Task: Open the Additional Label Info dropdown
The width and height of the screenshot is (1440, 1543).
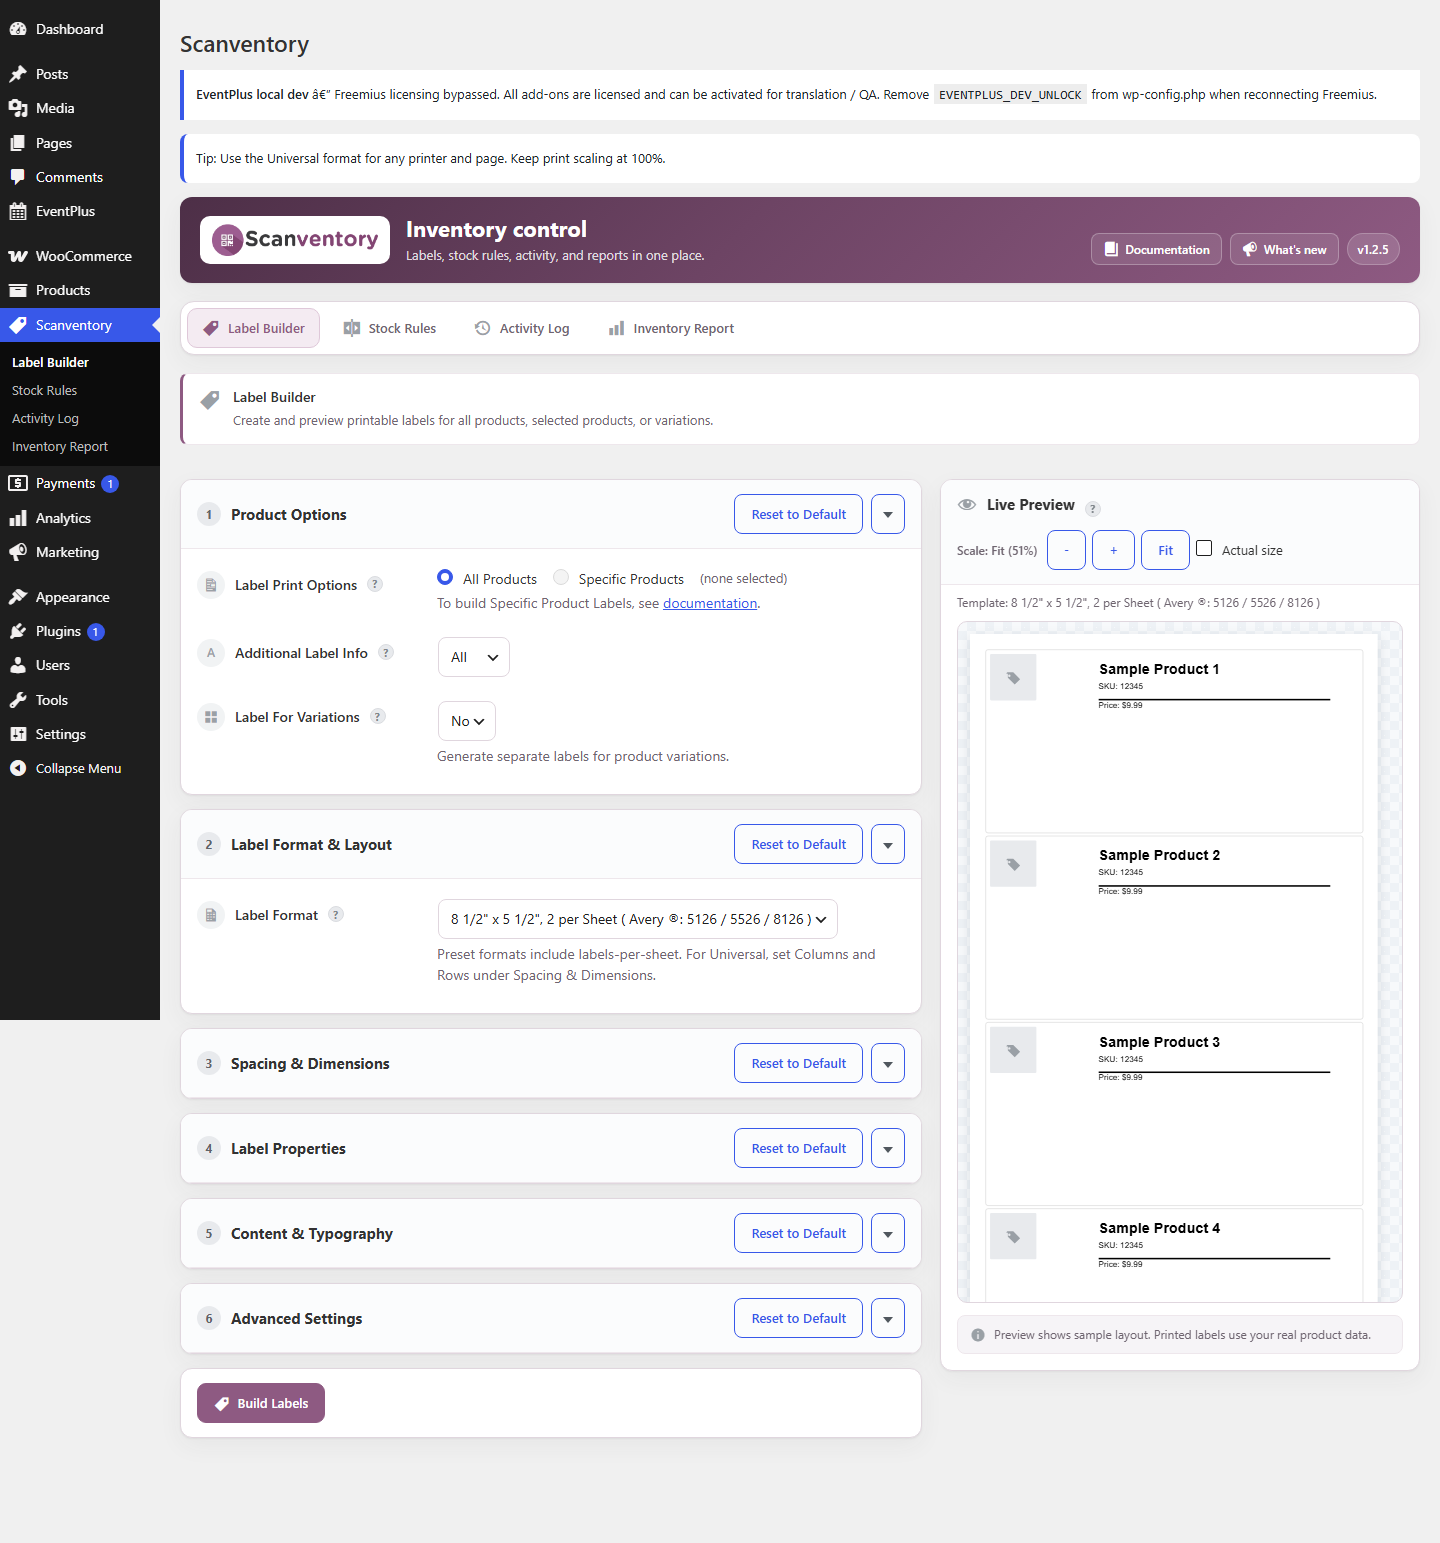Action: (474, 657)
